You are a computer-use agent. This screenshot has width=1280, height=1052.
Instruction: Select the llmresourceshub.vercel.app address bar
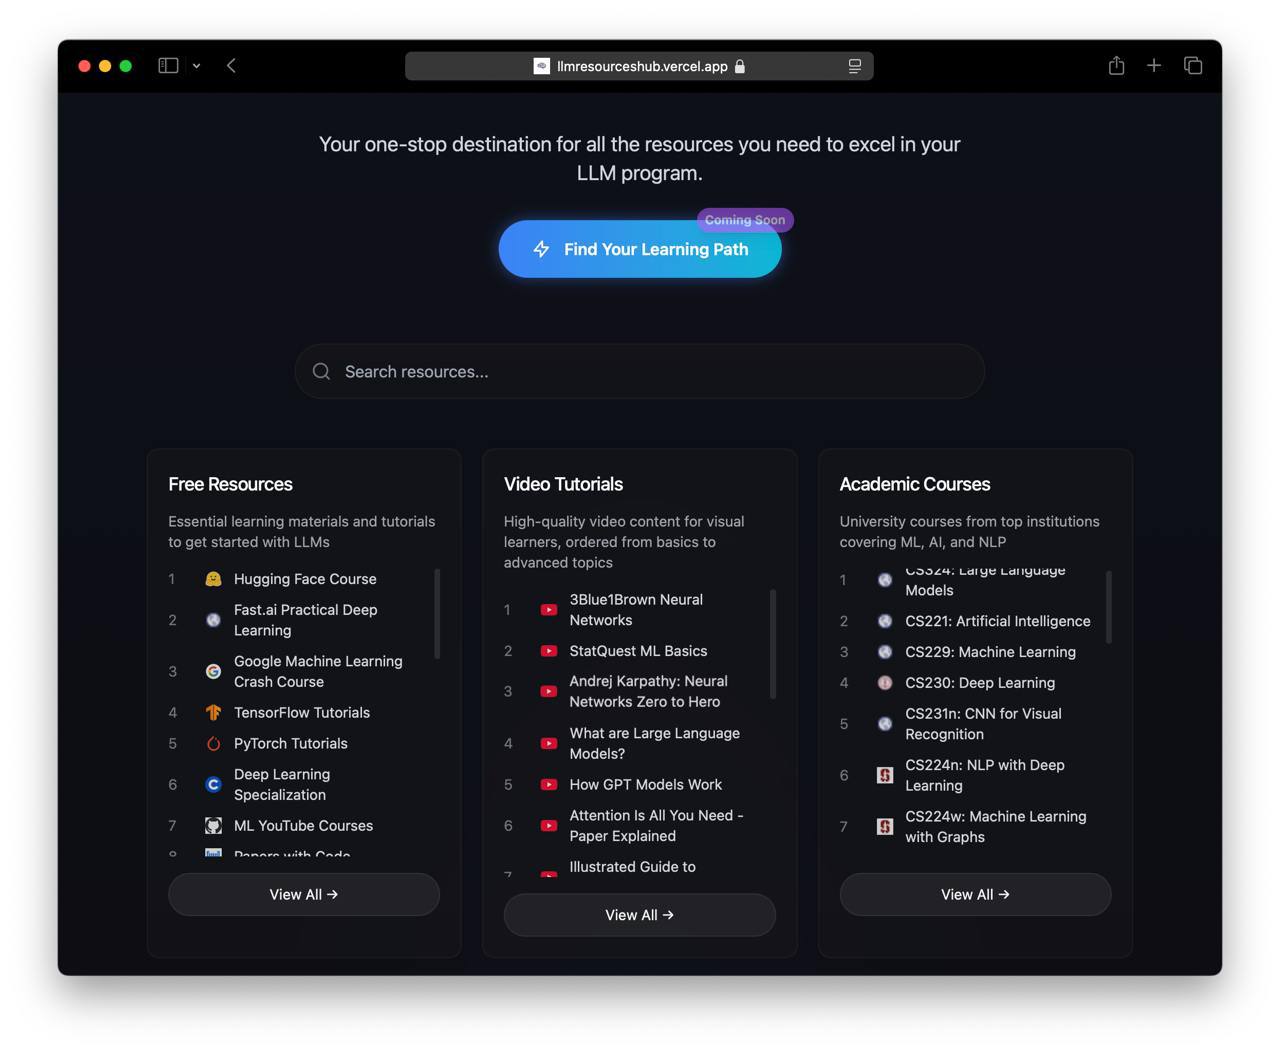(639, 66)
